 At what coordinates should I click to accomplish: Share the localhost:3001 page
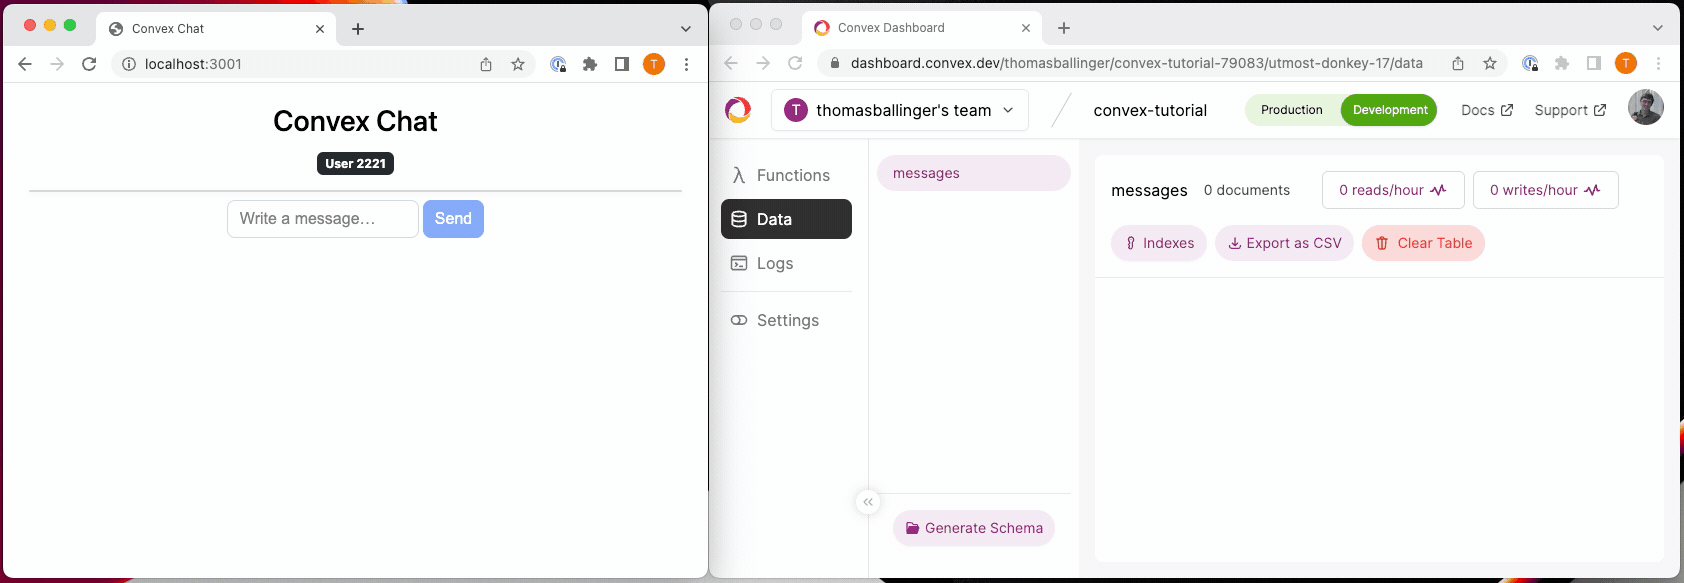click(x=486, y=64)
